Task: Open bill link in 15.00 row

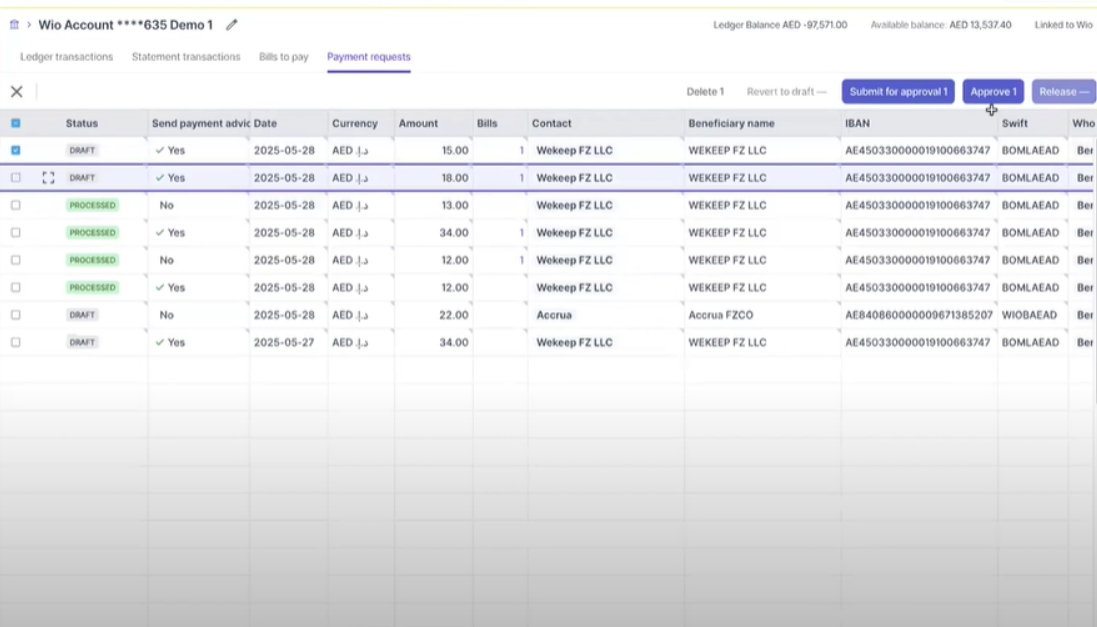Action: [x=521, y=150]
